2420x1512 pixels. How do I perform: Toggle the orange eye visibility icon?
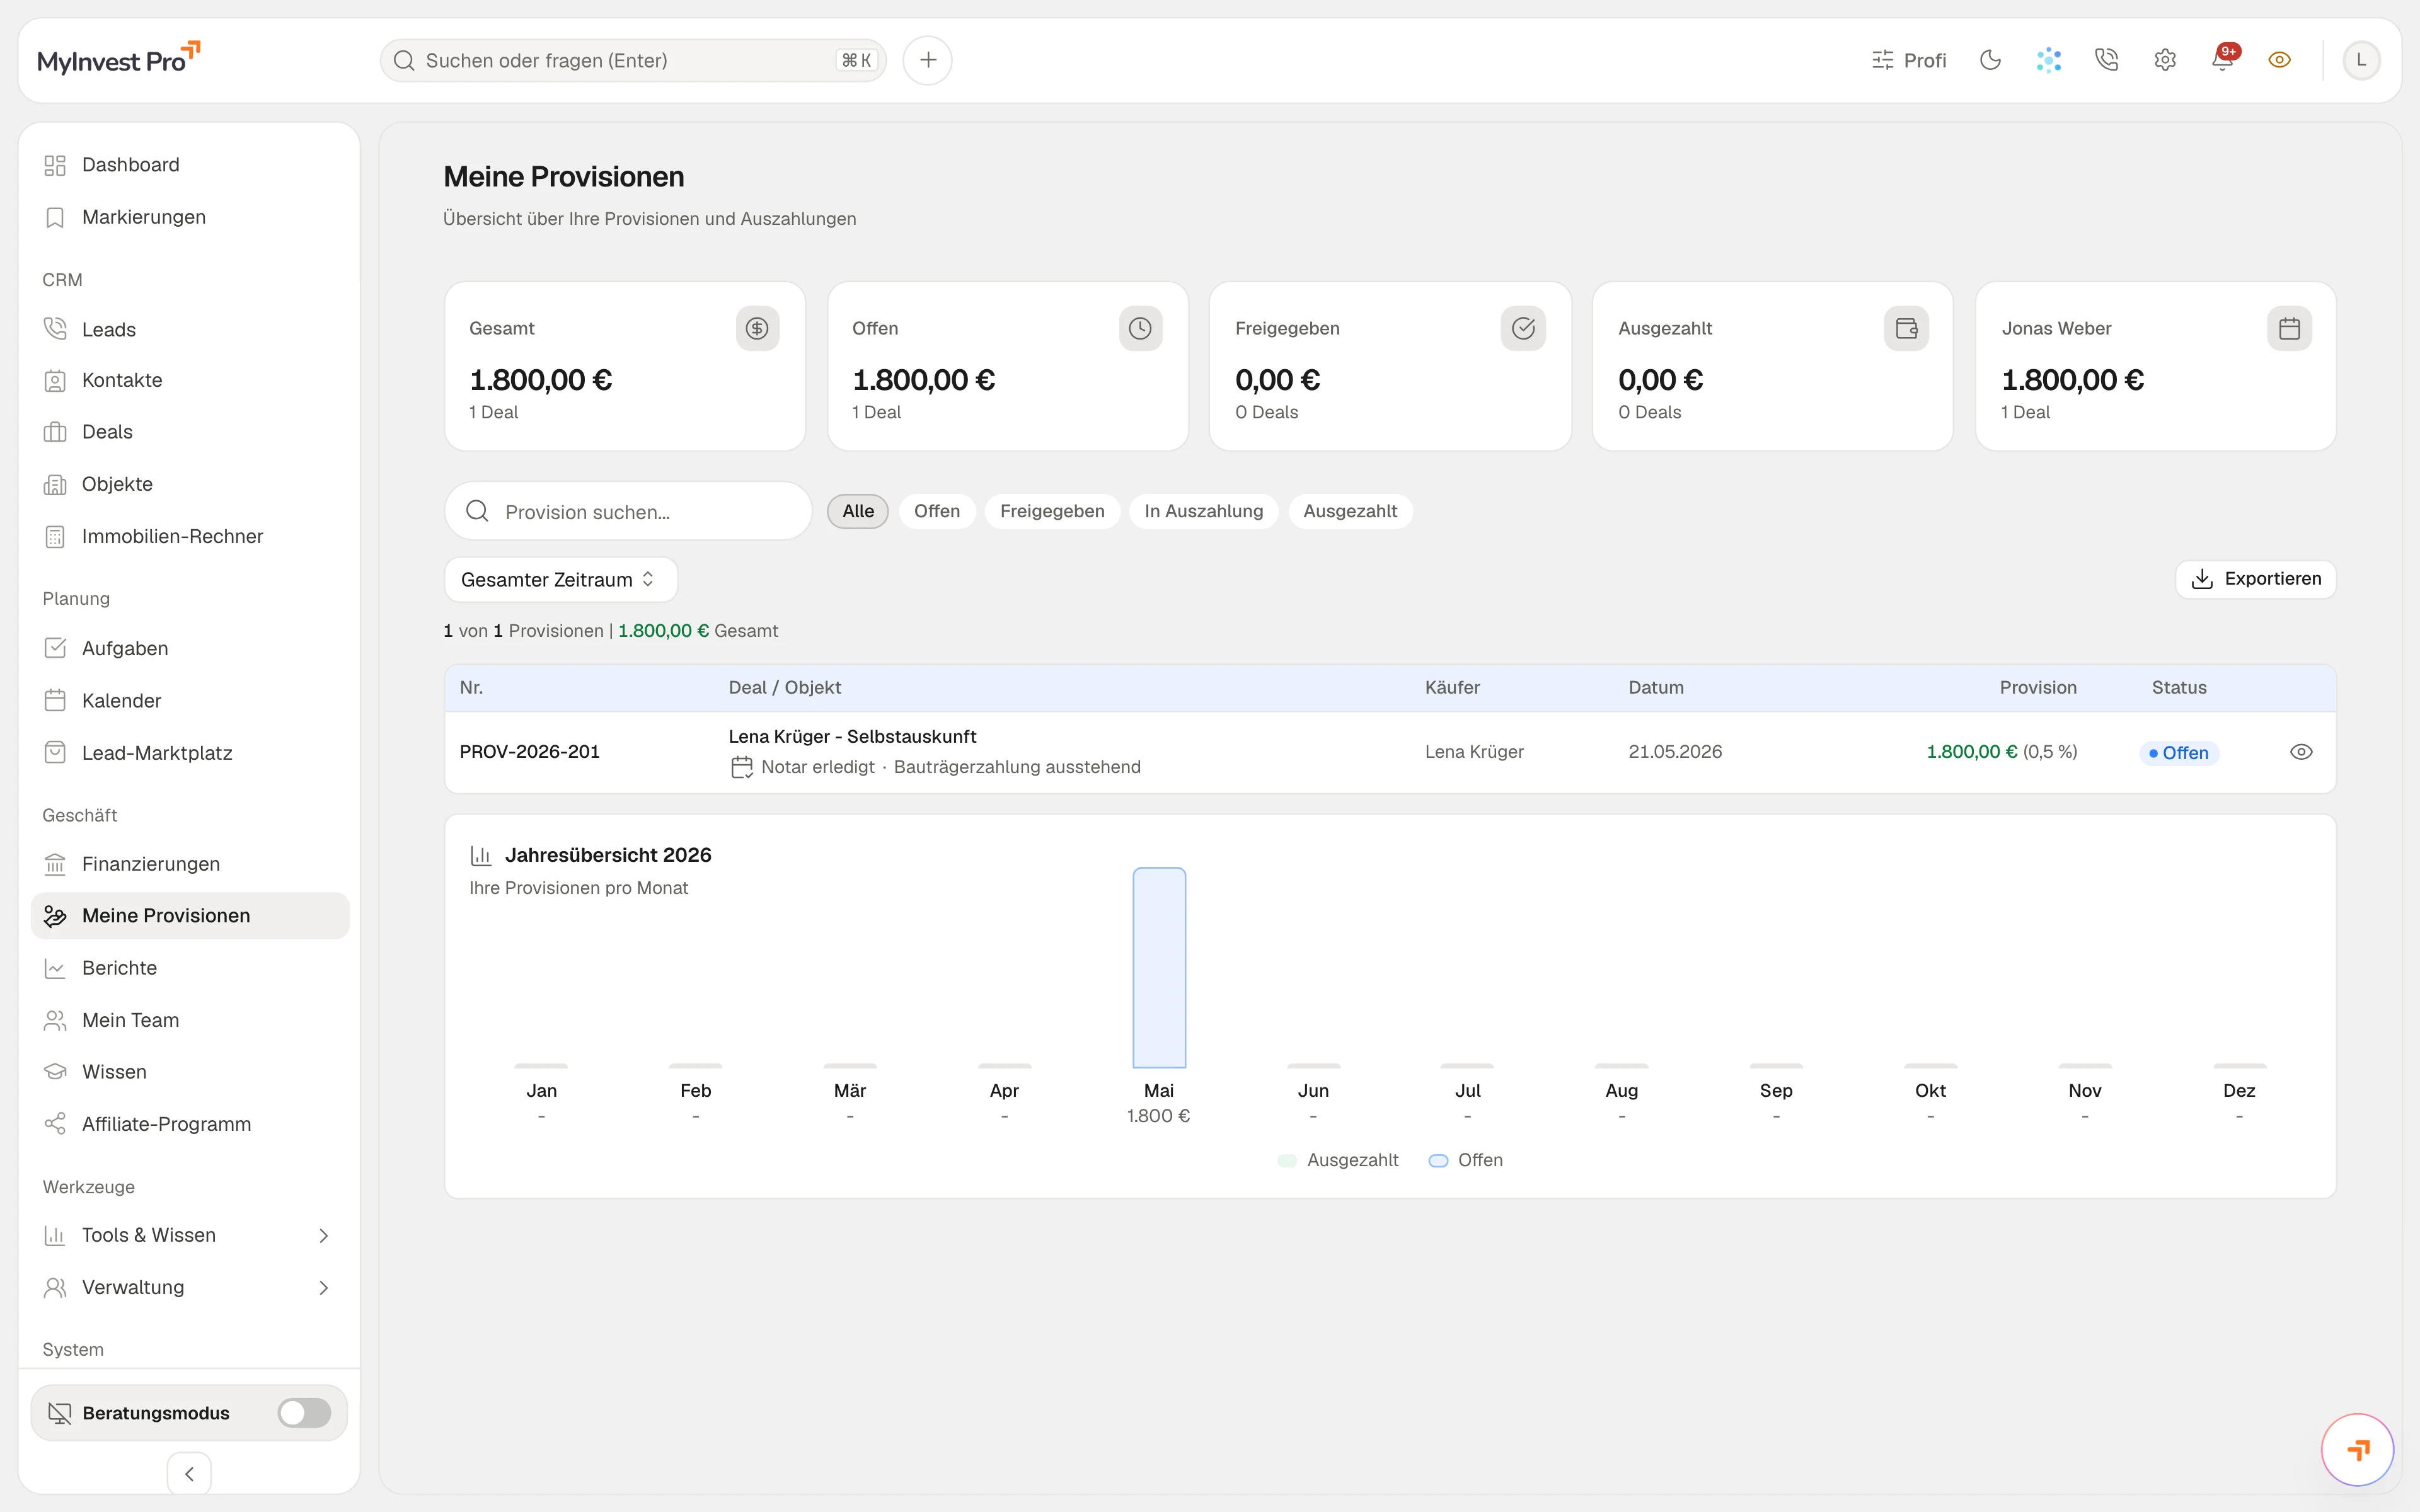[2280, 60]
